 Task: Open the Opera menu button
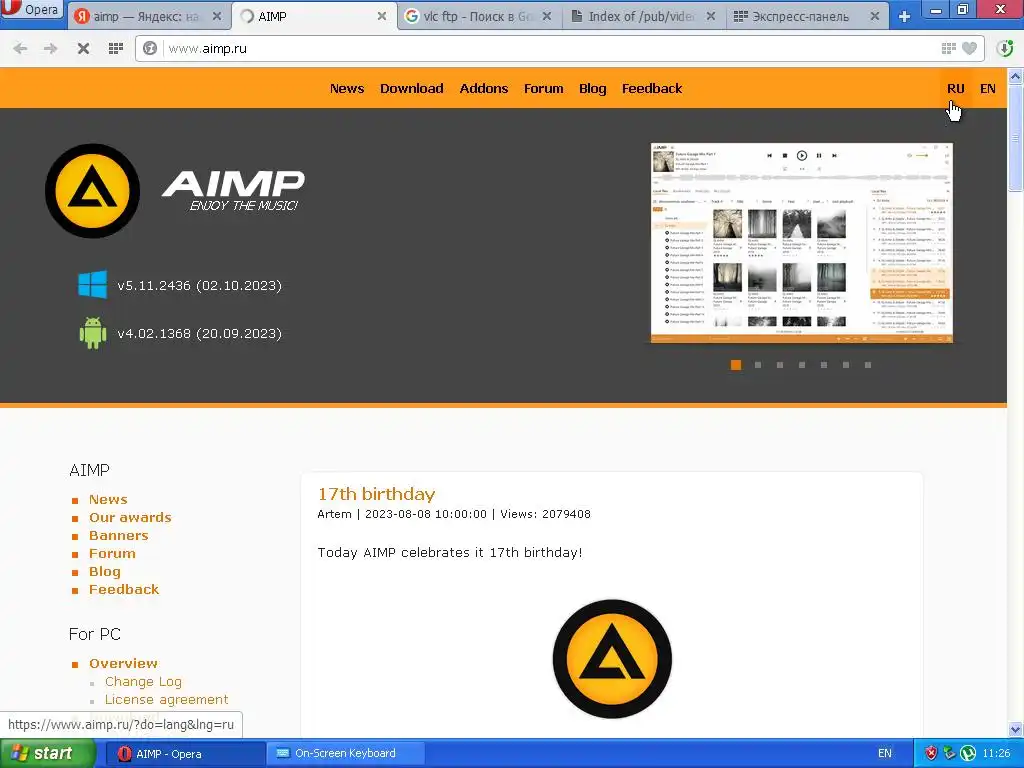point(31,9)
